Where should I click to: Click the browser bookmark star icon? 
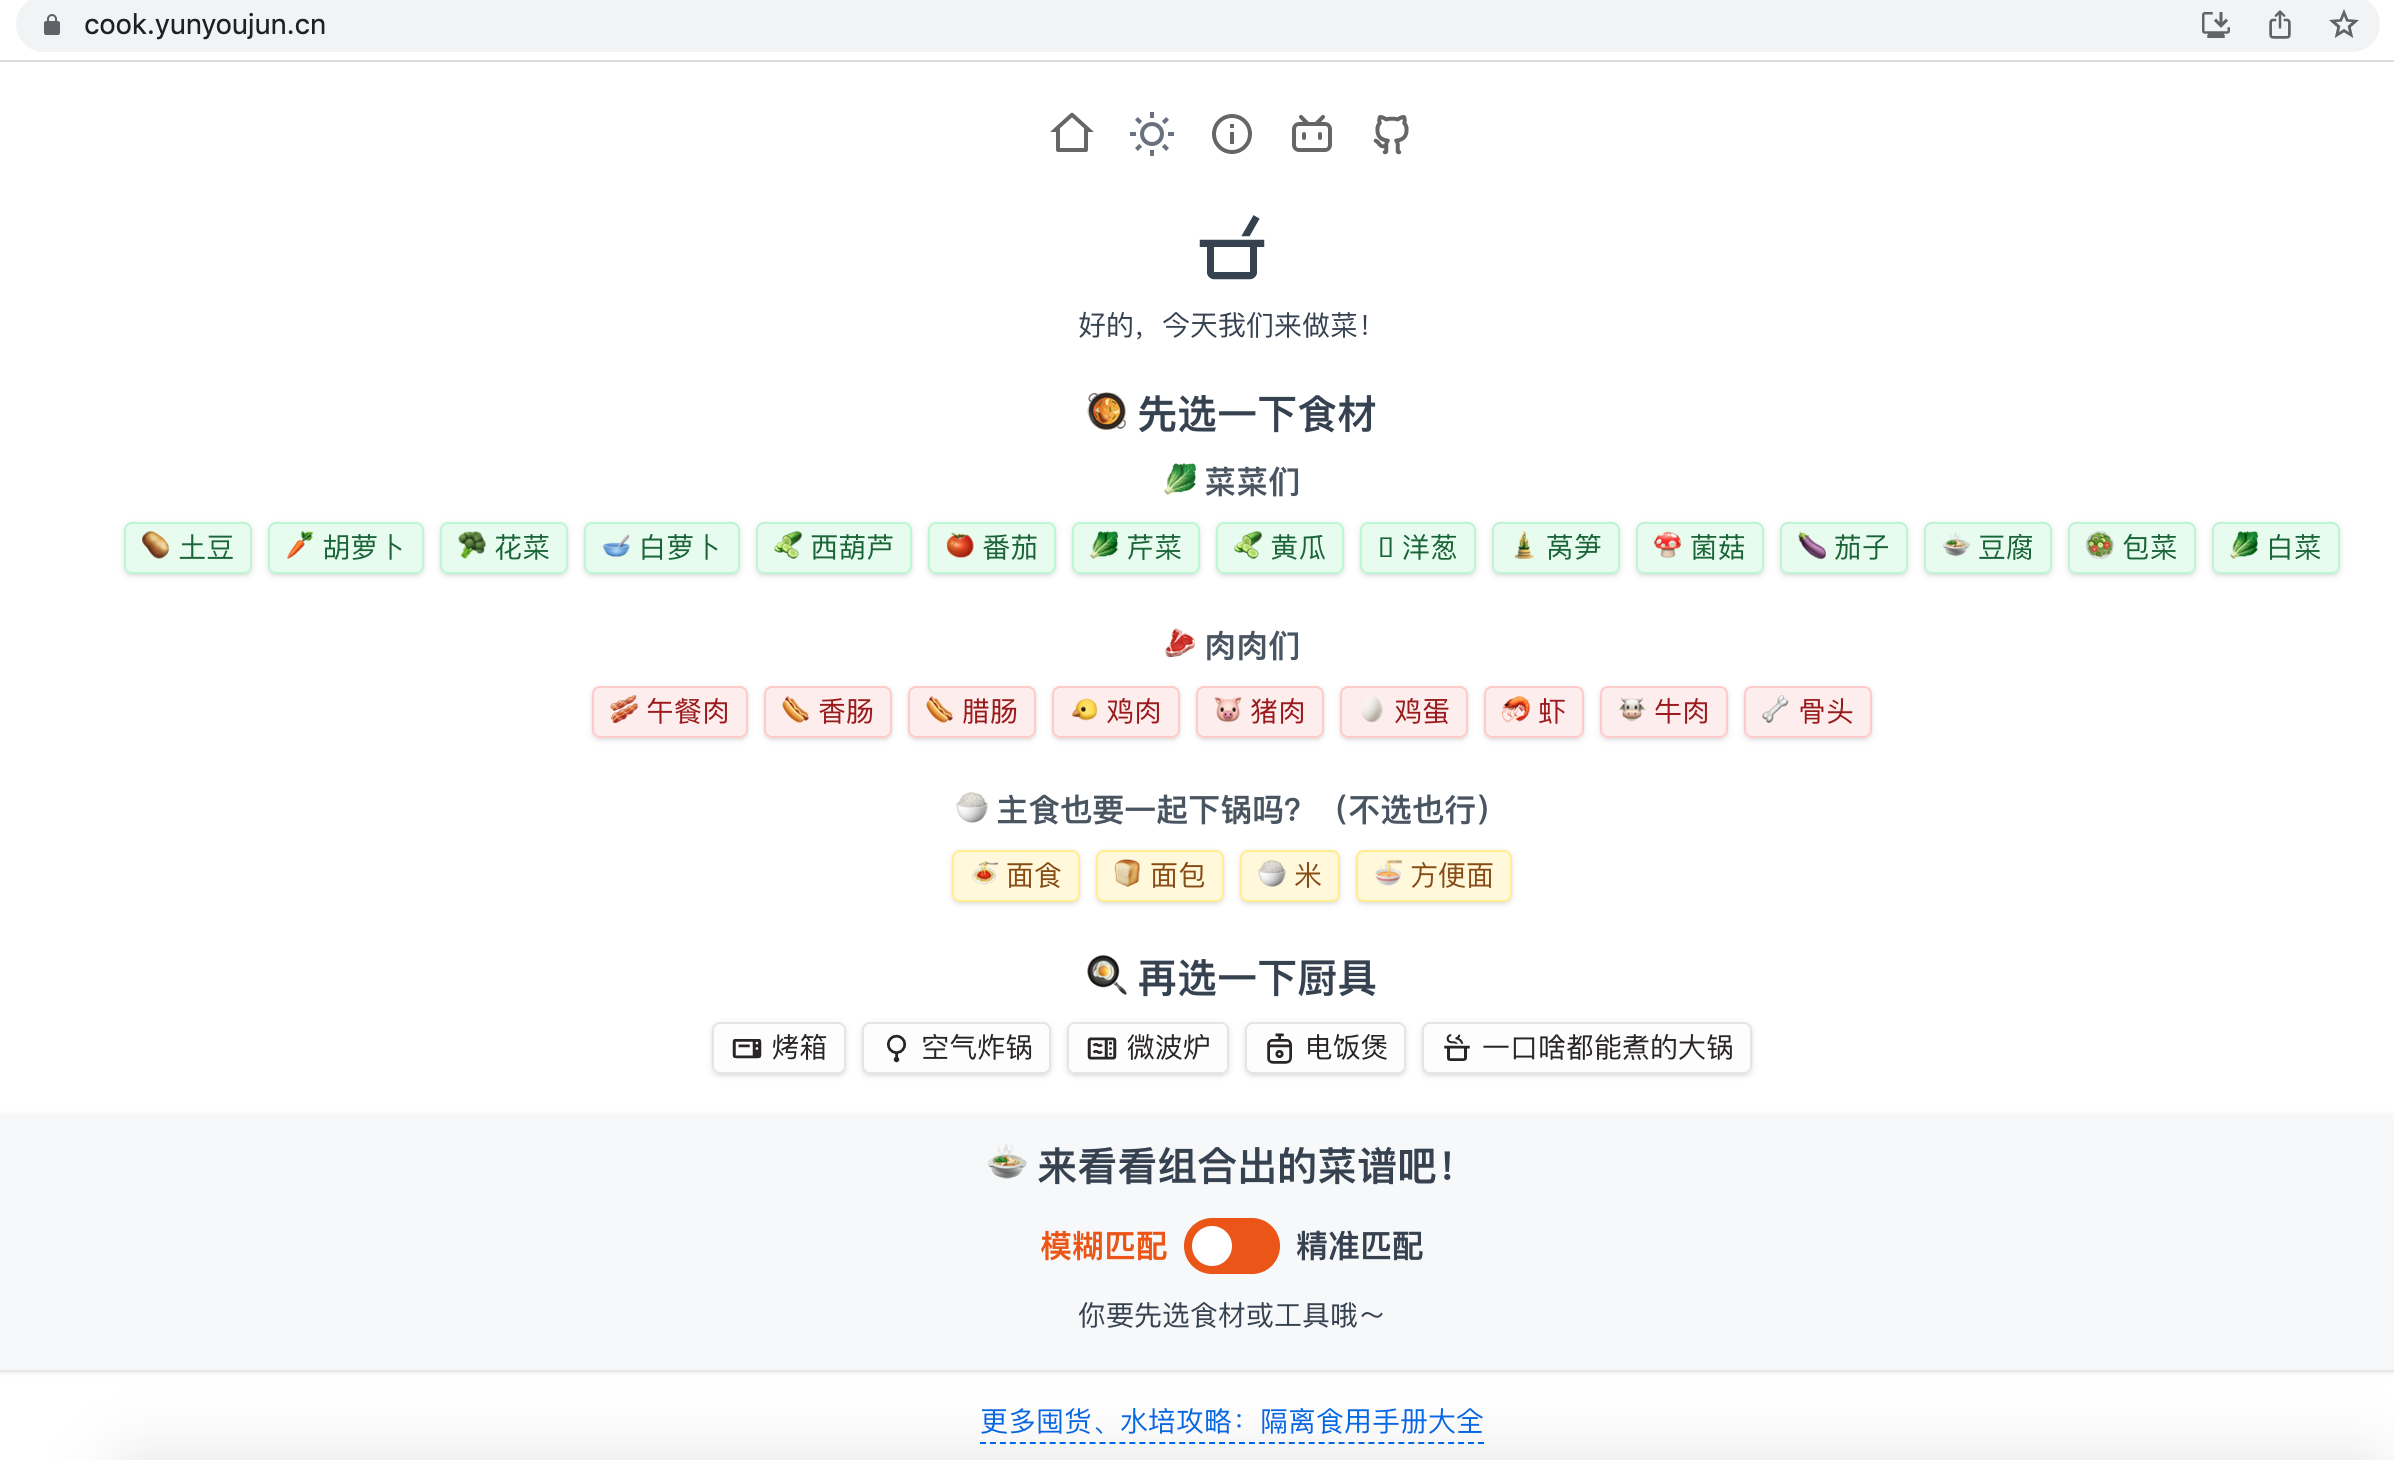point(2343,25)
